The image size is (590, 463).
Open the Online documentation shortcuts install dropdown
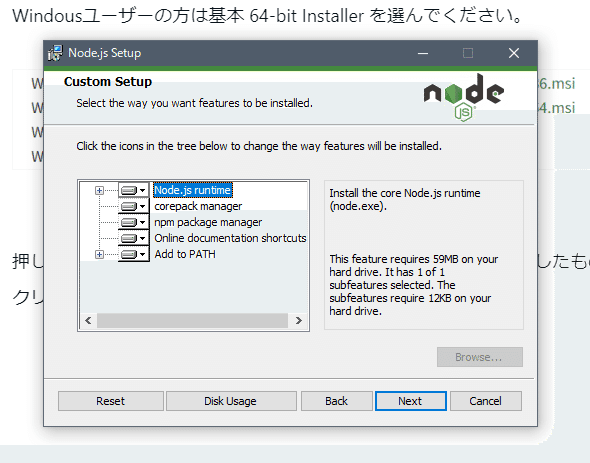(x=134, y=238)
